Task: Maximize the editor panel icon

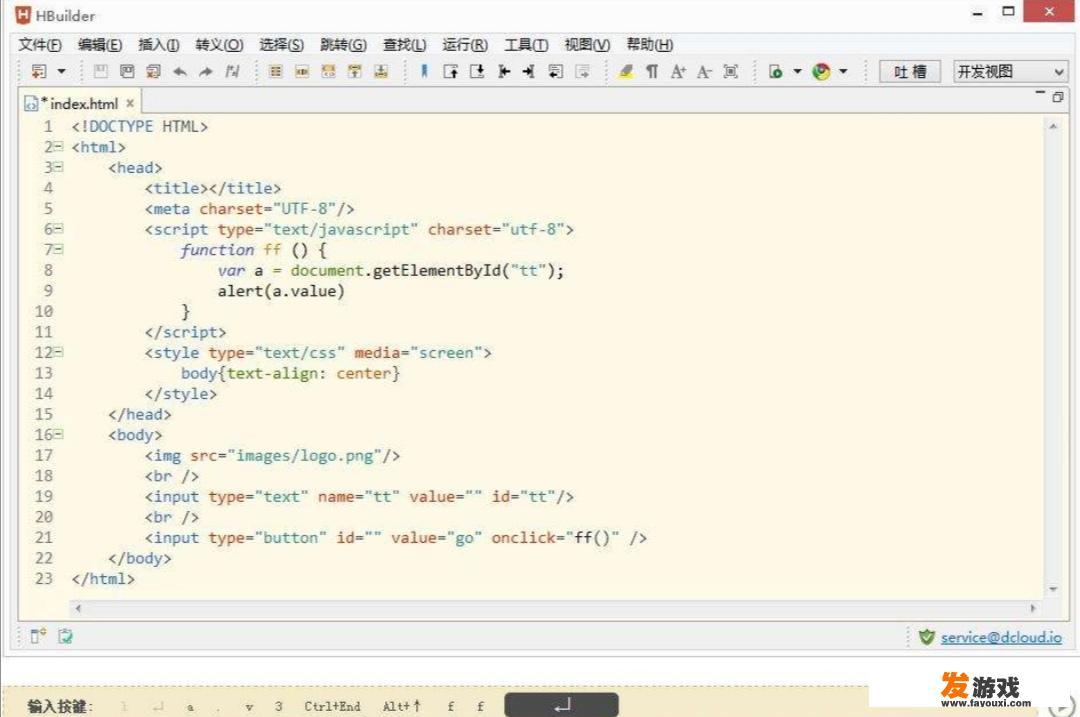Action: click(1058, 97)
